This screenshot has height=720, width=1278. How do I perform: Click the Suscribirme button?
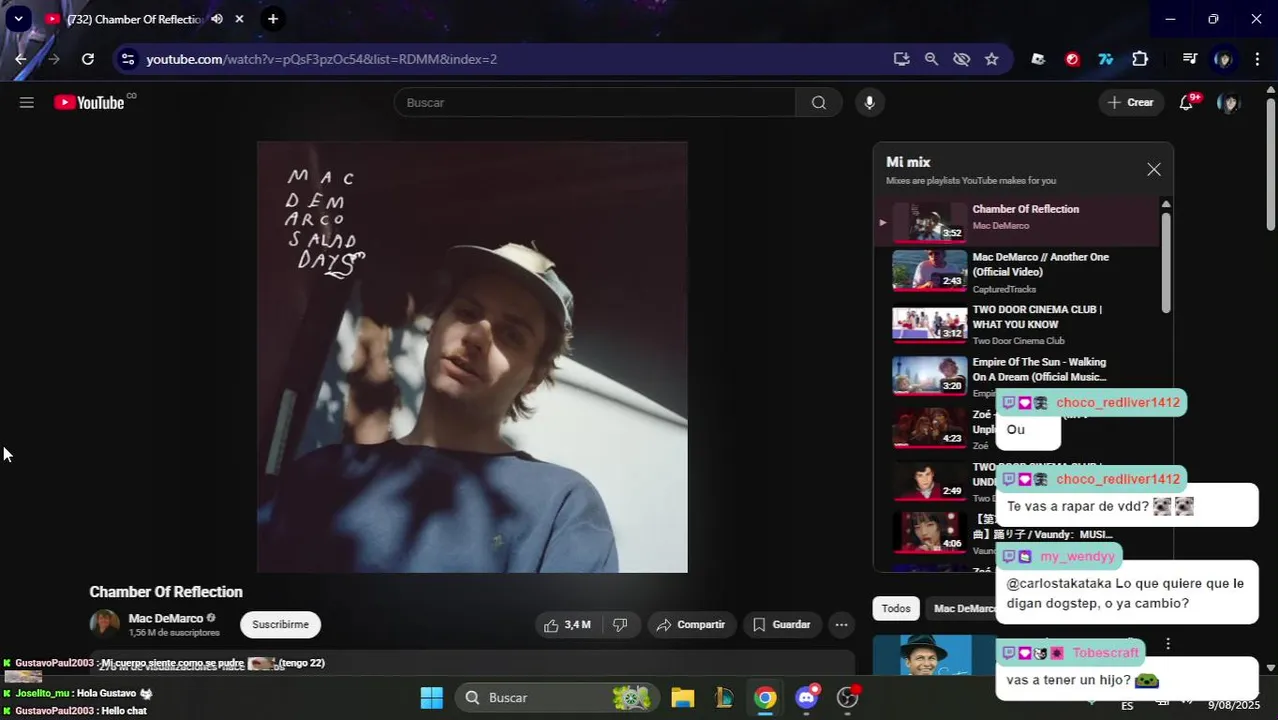pos(280,625)
